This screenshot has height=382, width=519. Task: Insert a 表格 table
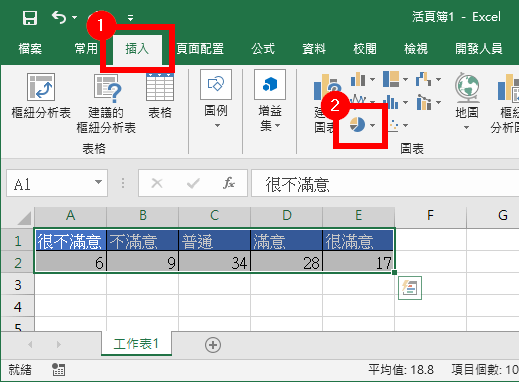pyautogui.click(x=160, y=96)
